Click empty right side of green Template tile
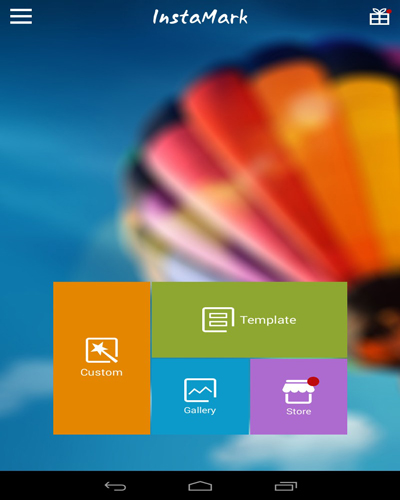 coord(322,320)
